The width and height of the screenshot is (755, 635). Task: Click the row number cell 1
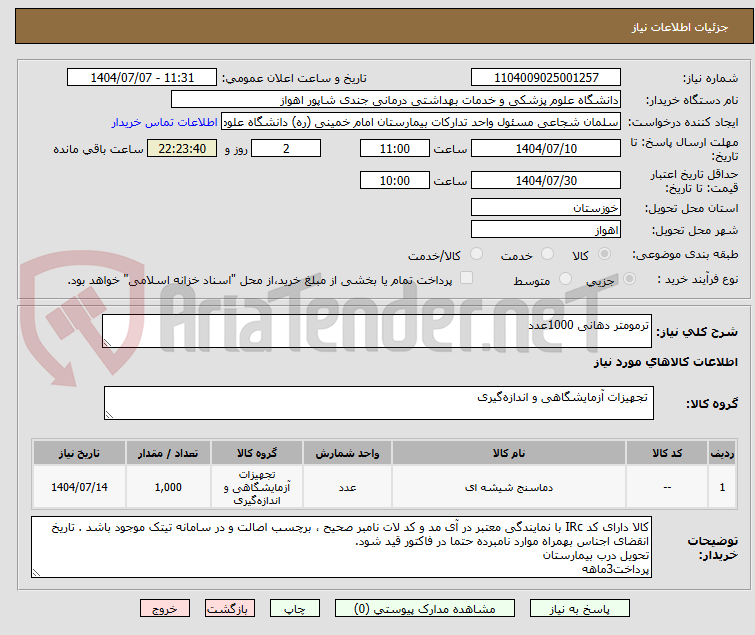pyautogui.click(x=722, y=487)
